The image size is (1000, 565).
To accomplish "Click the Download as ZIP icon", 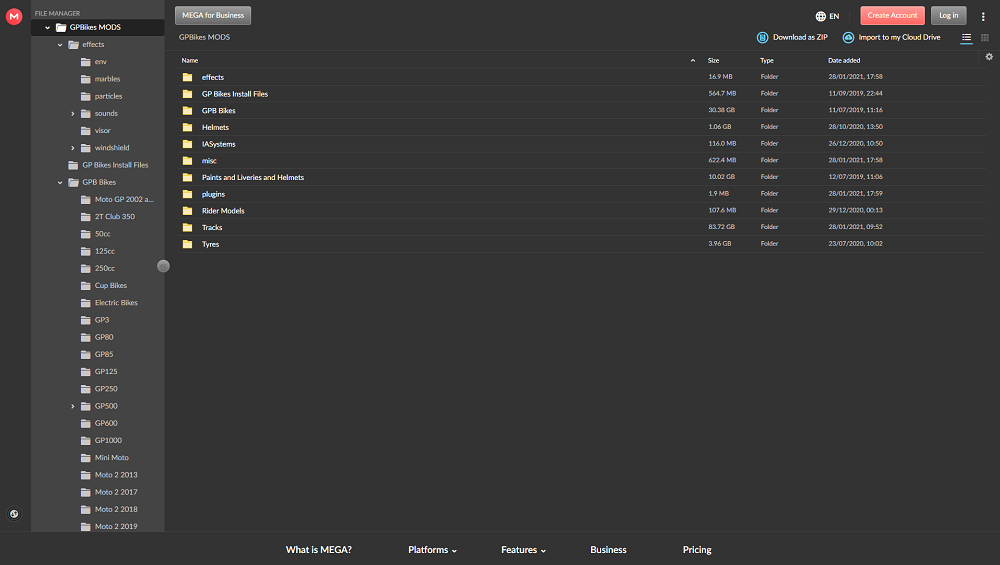I will (x=762, y=38).
